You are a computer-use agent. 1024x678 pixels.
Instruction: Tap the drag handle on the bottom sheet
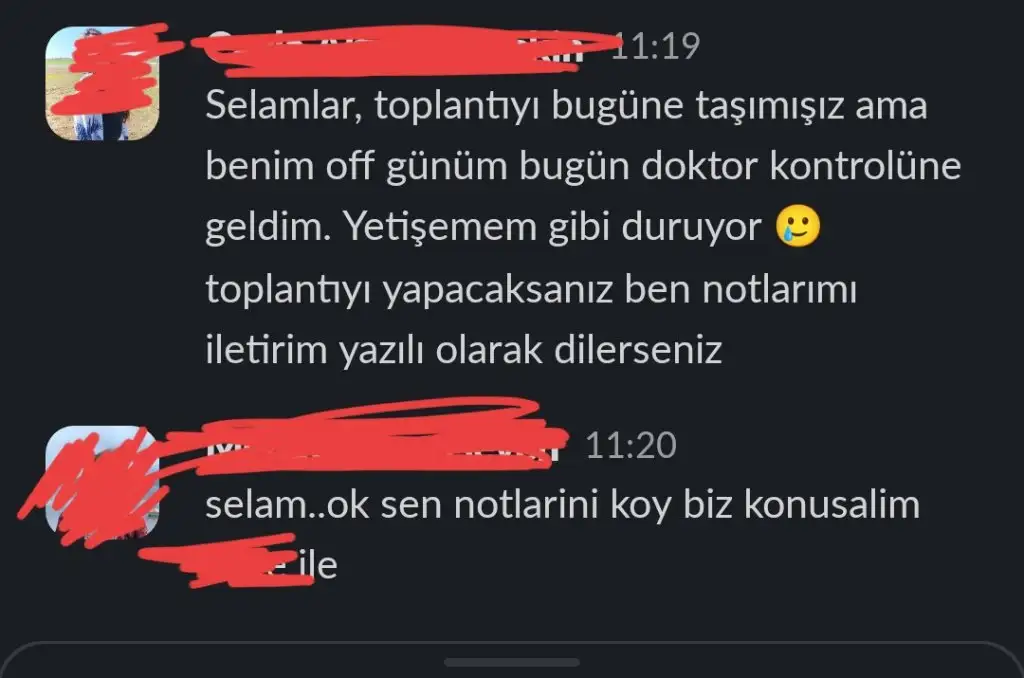511,662
